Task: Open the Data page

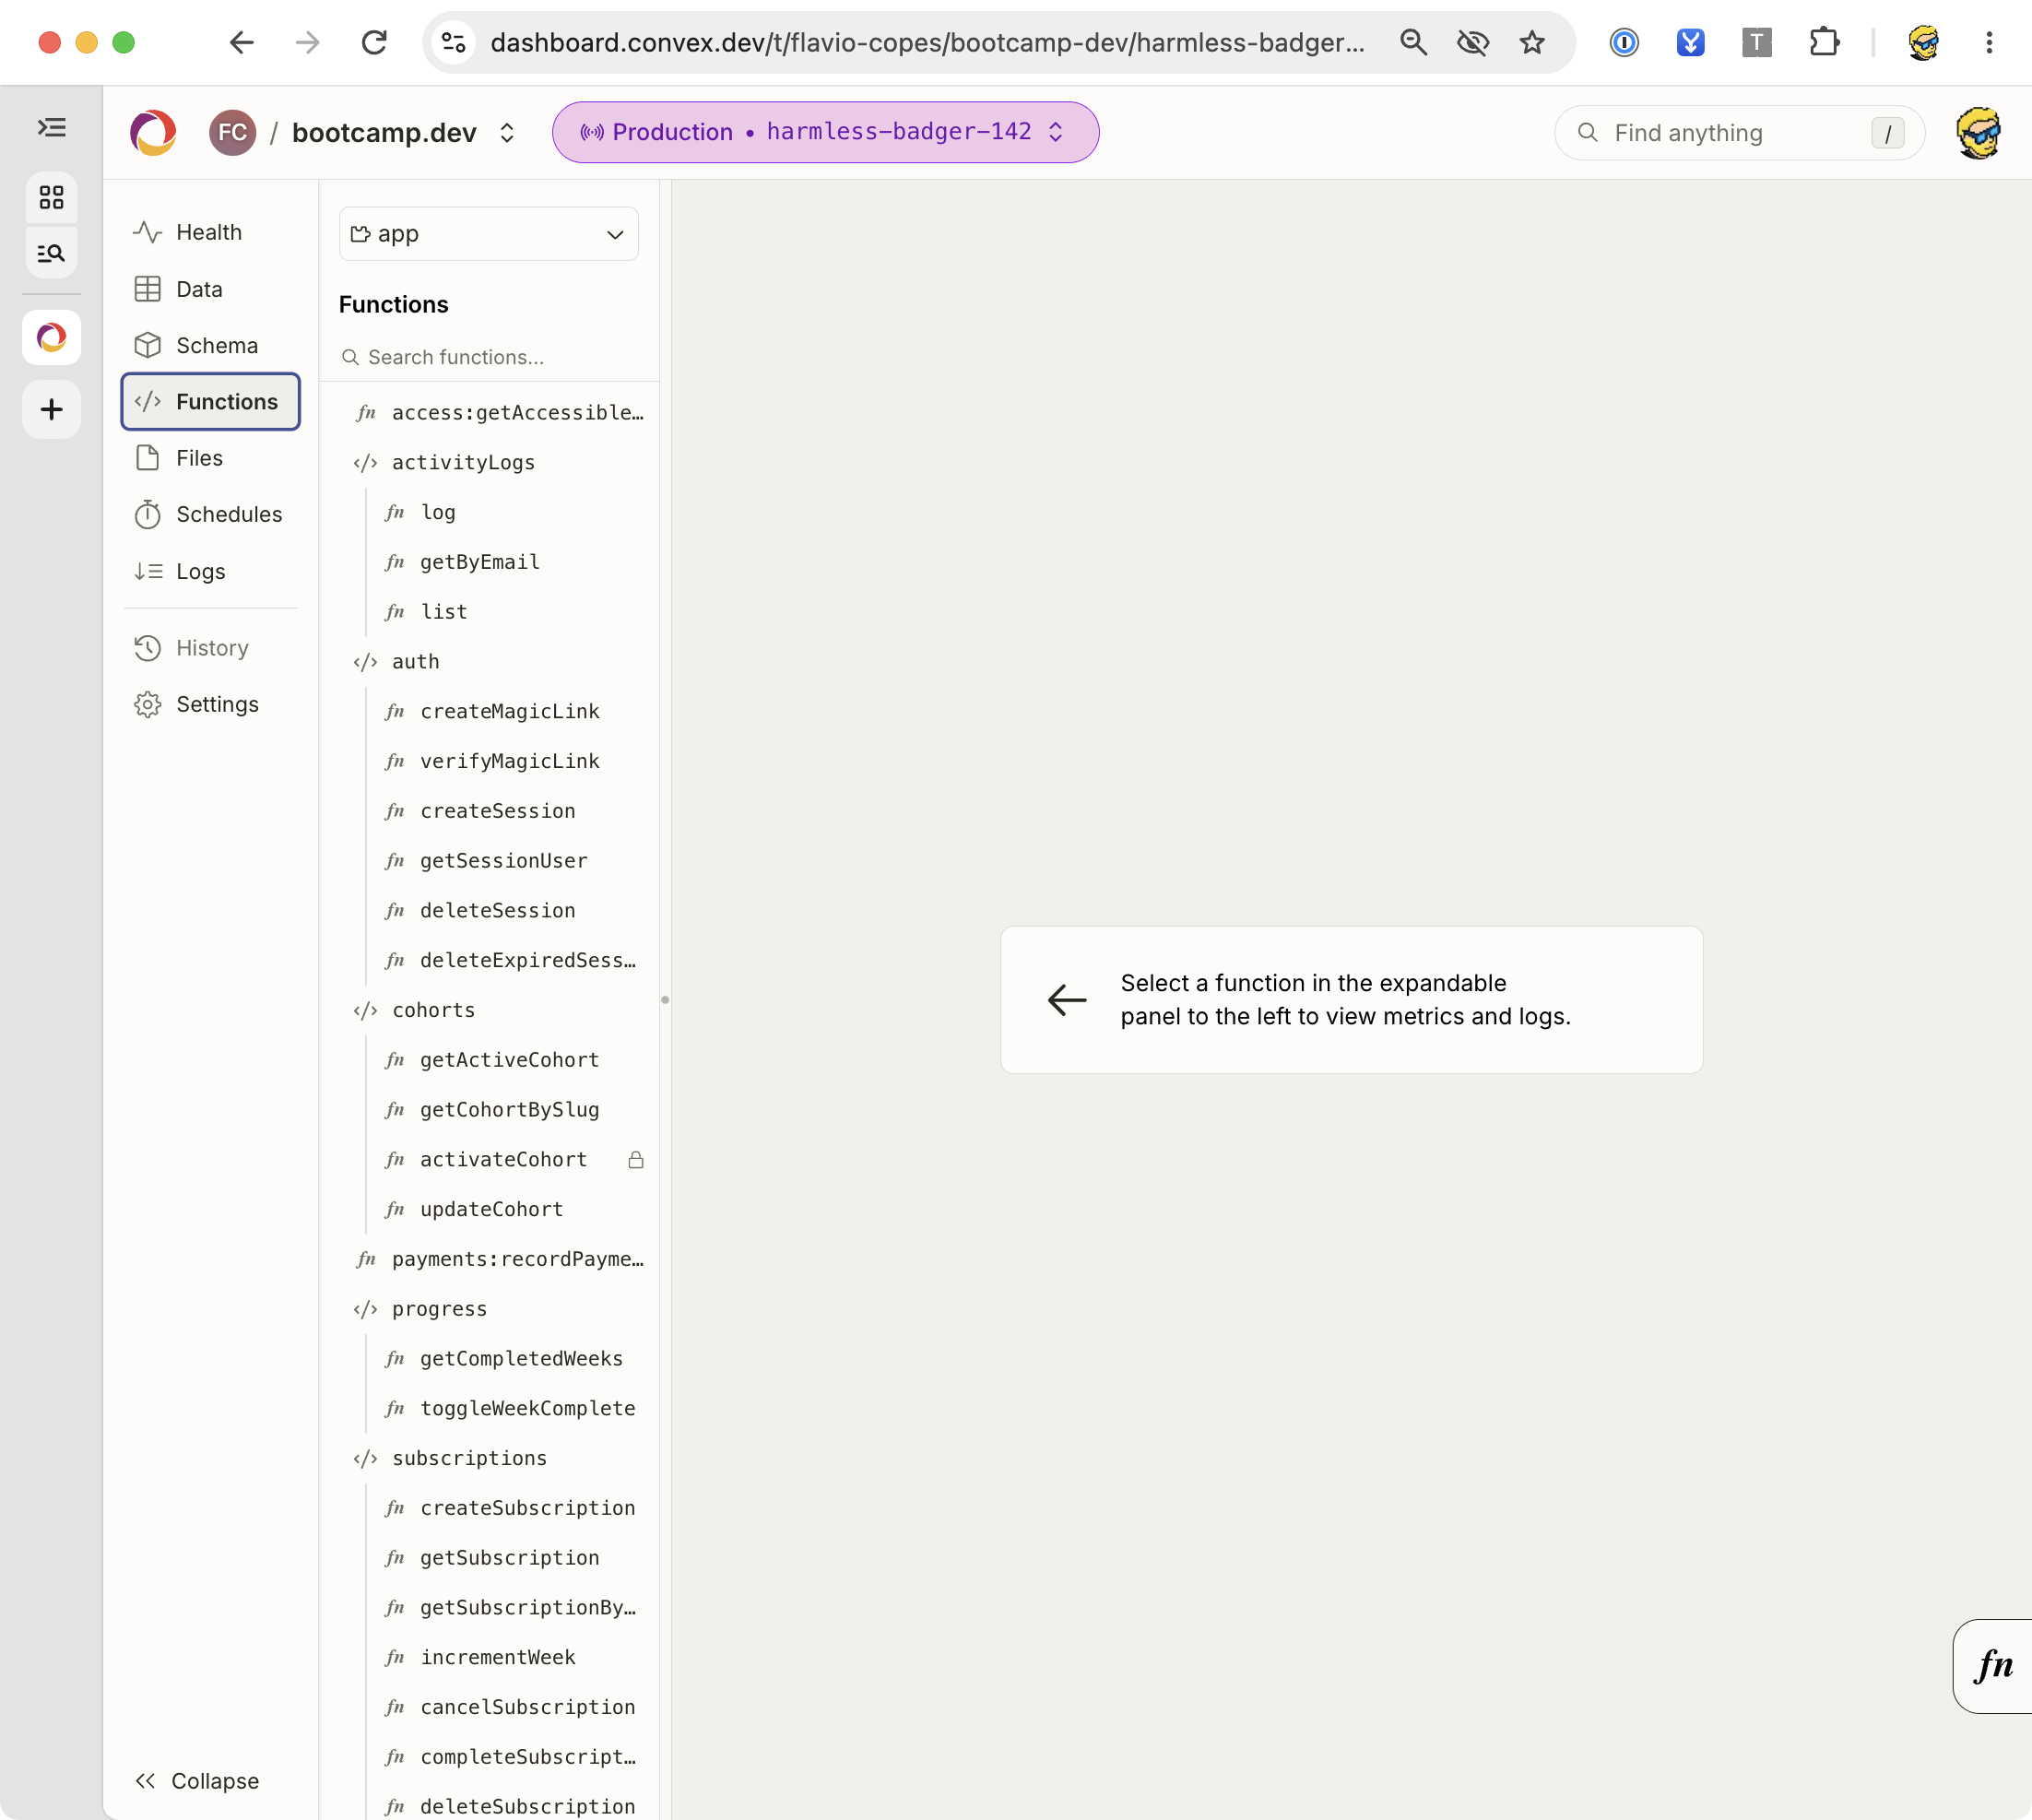Action: coord(210,289)
